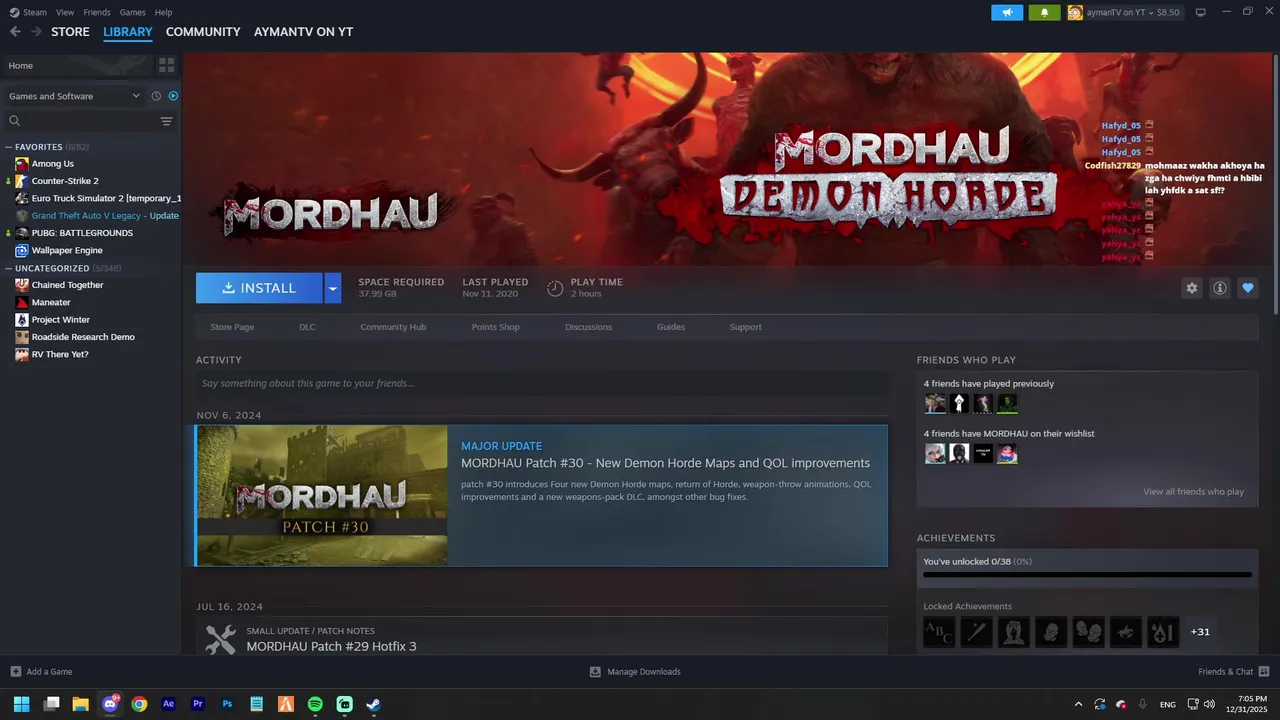Image resolution: width=1280 pixels, height=720 pixels.
Task: Open the green notifications bell
Action: click(1045, 12)
